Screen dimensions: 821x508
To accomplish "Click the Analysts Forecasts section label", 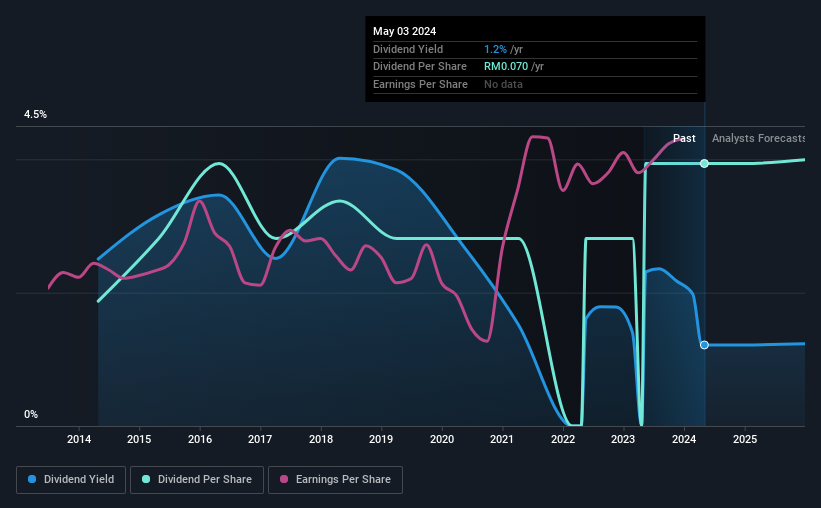I will pos(758,138).
